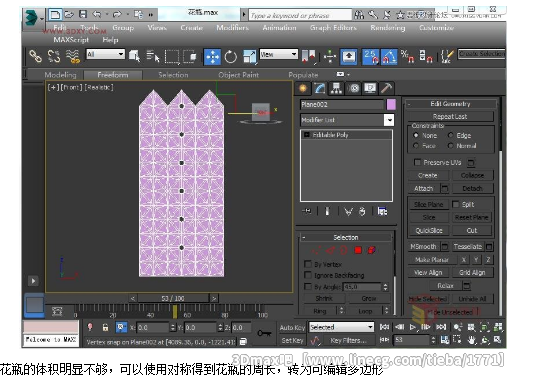Toggle the Spinner Snap icon
The image size is (544, 379).
click(425, 56)
